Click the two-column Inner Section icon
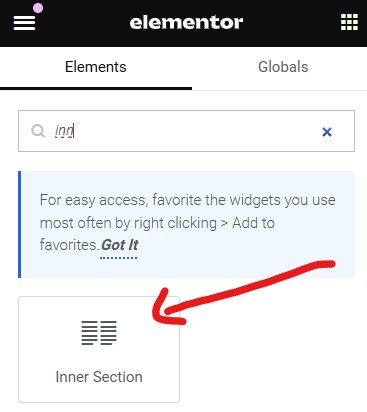367x412 pixels. coord(99,333)
